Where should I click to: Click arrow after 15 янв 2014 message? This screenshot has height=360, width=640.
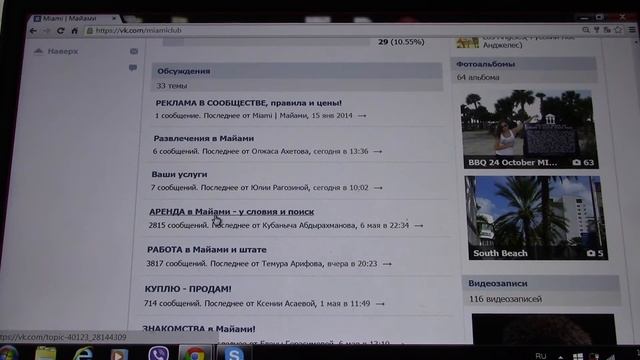tap(362, 116)
